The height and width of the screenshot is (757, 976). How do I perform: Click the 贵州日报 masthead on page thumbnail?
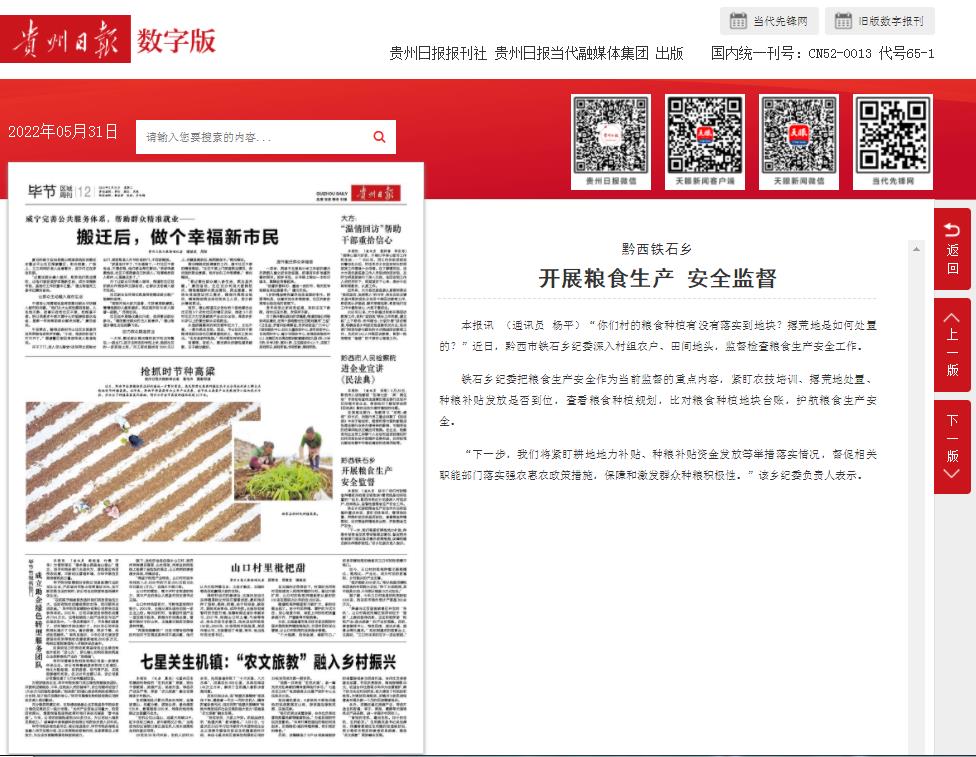point(375,193)
